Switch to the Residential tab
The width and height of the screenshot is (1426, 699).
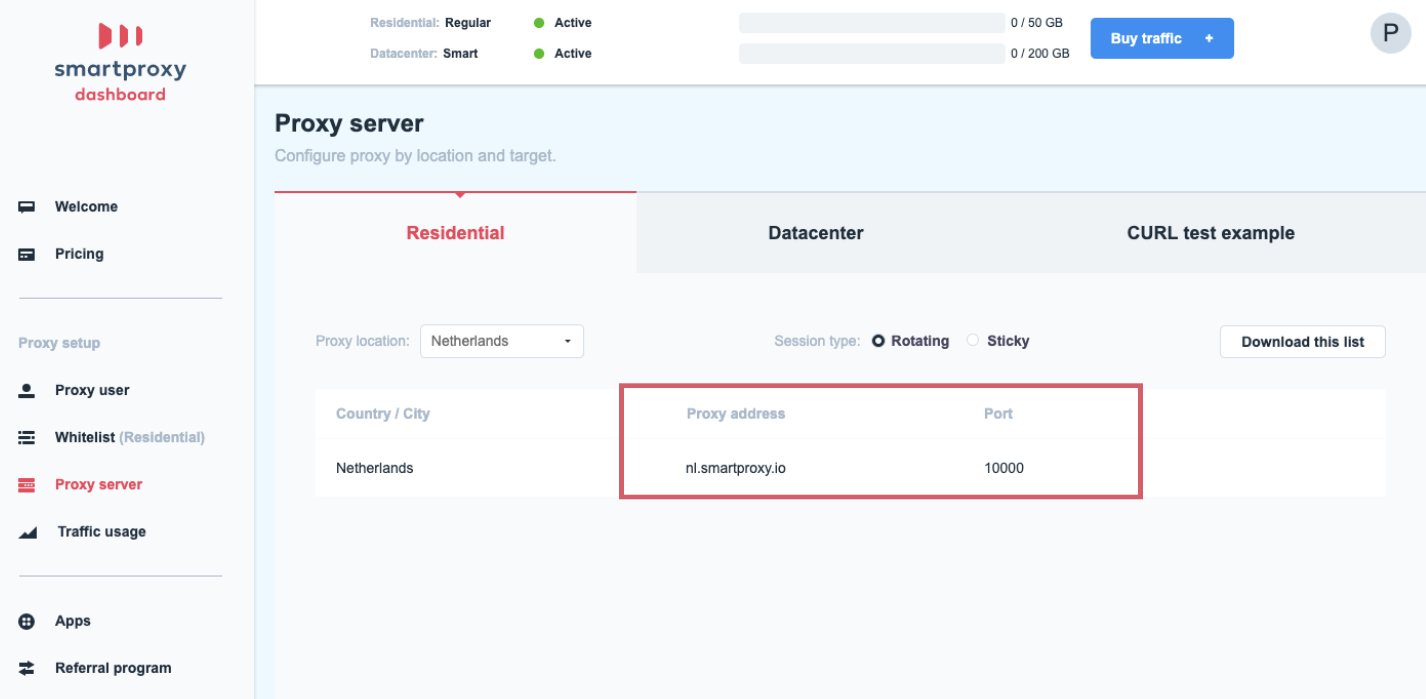tap(455, 233)
